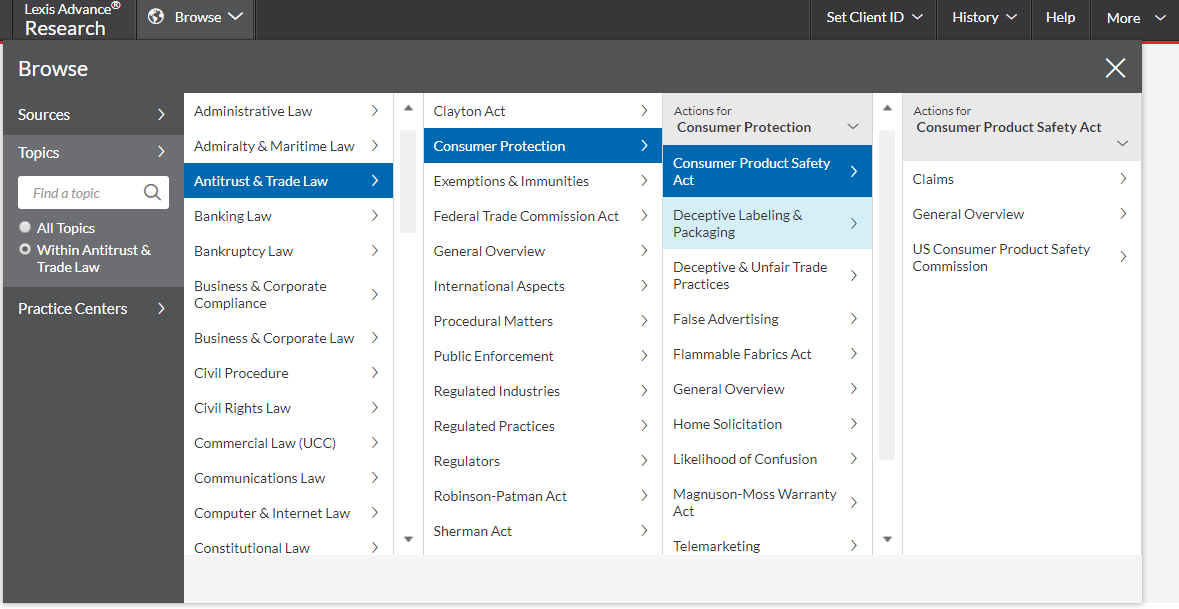Click the topics list scrollbar up arrow
Screen dimensions: 1179x609
[408, 108]
